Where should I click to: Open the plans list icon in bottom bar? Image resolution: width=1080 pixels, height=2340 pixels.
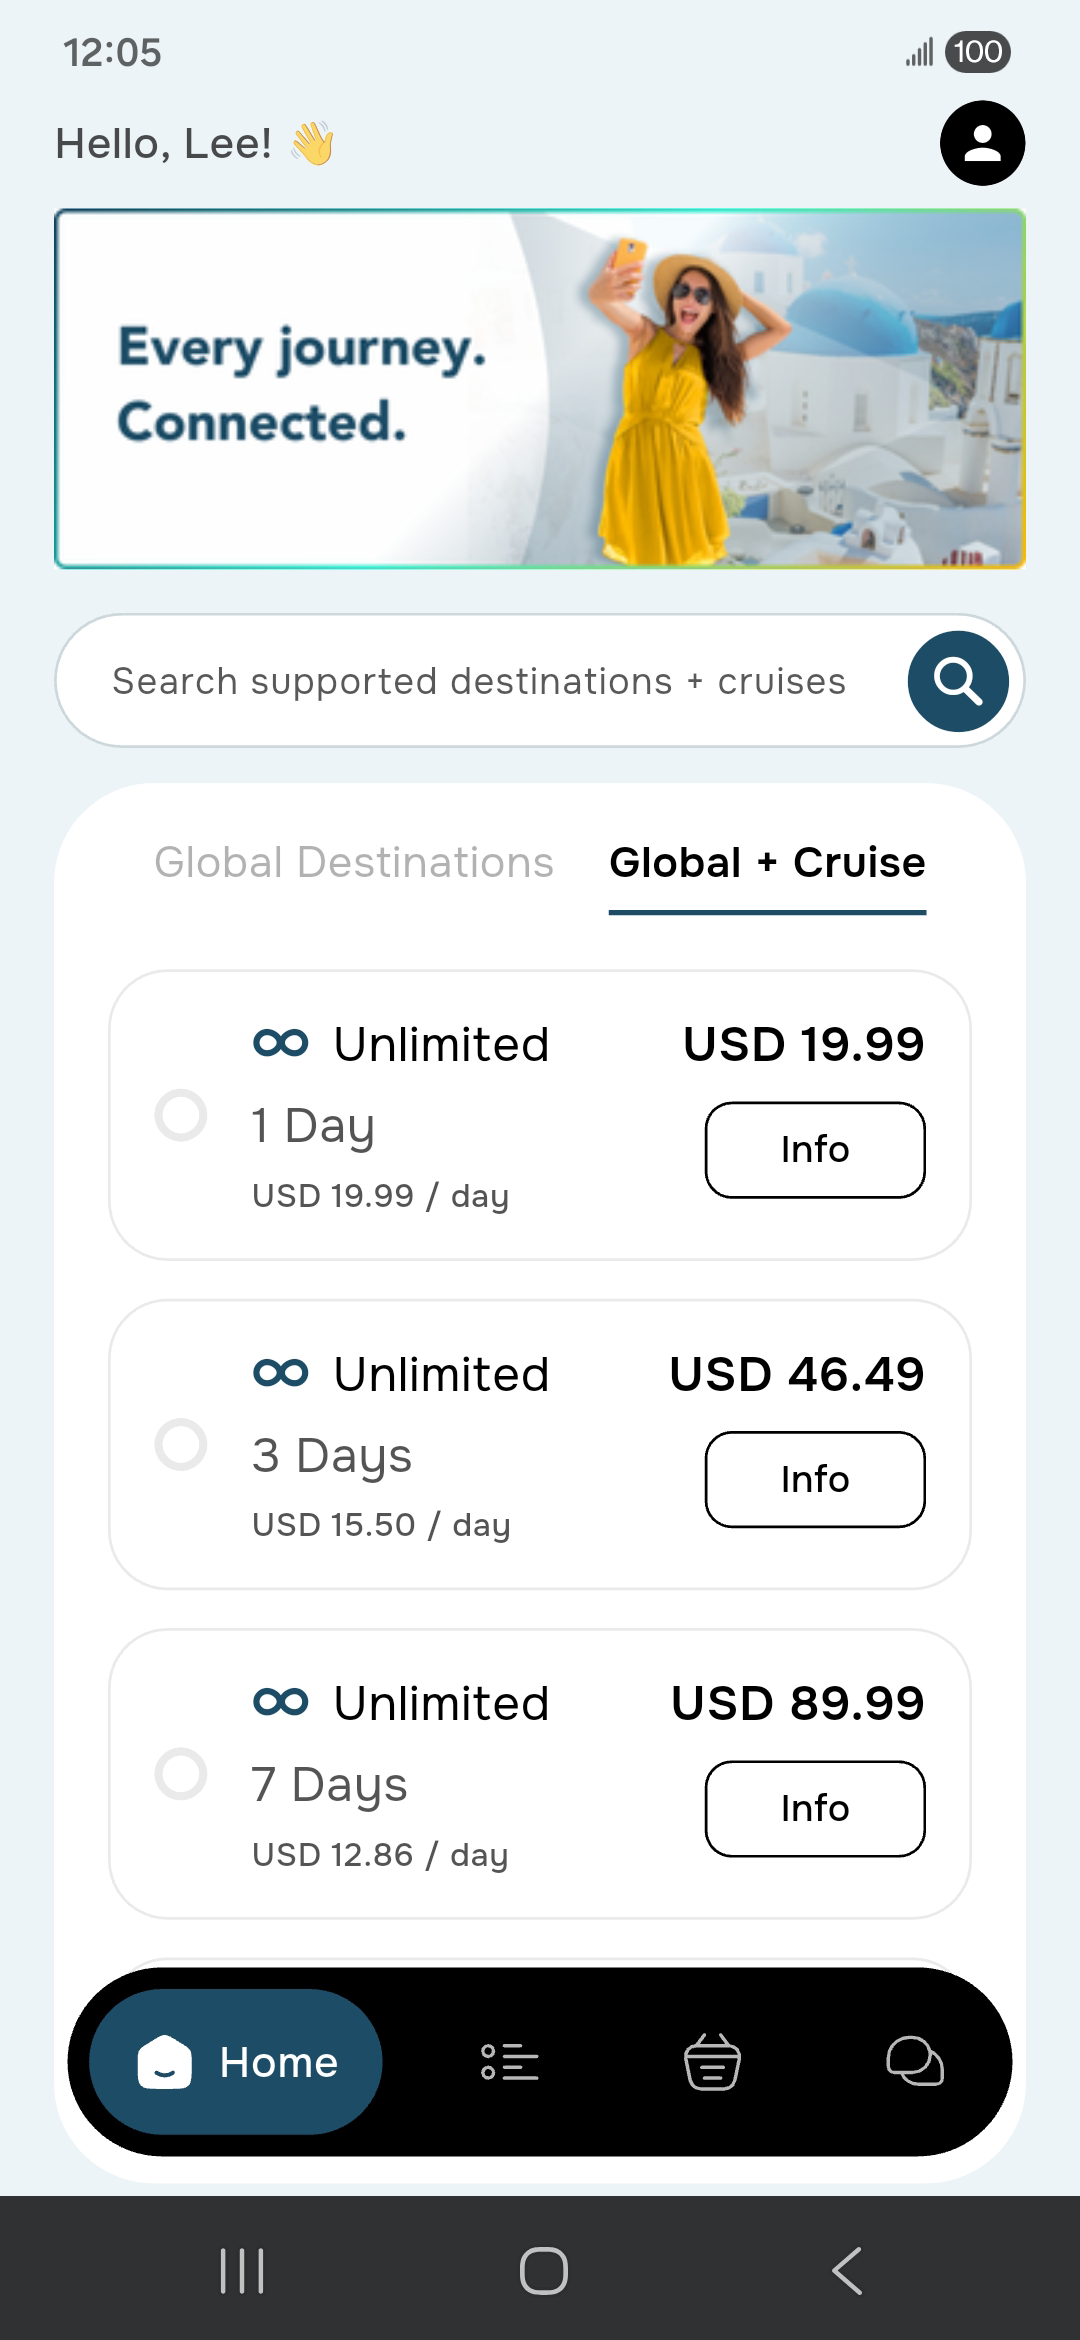coord(510,2062)
